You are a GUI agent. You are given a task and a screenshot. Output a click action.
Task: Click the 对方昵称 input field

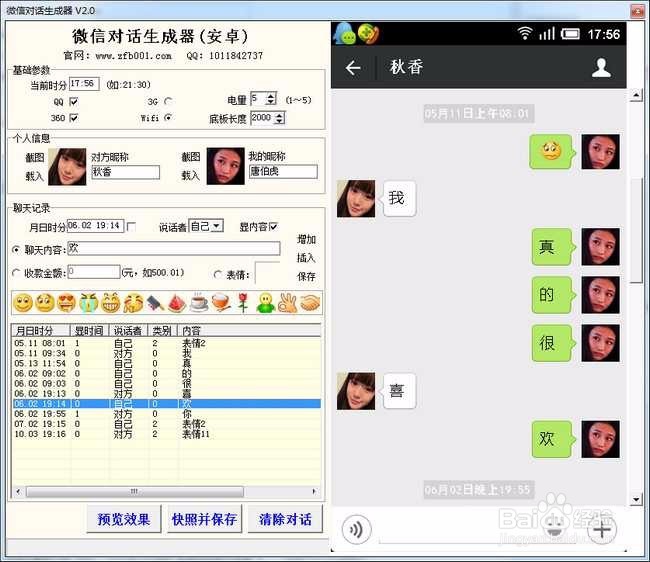pyautogui.click(x=125, y=172)
